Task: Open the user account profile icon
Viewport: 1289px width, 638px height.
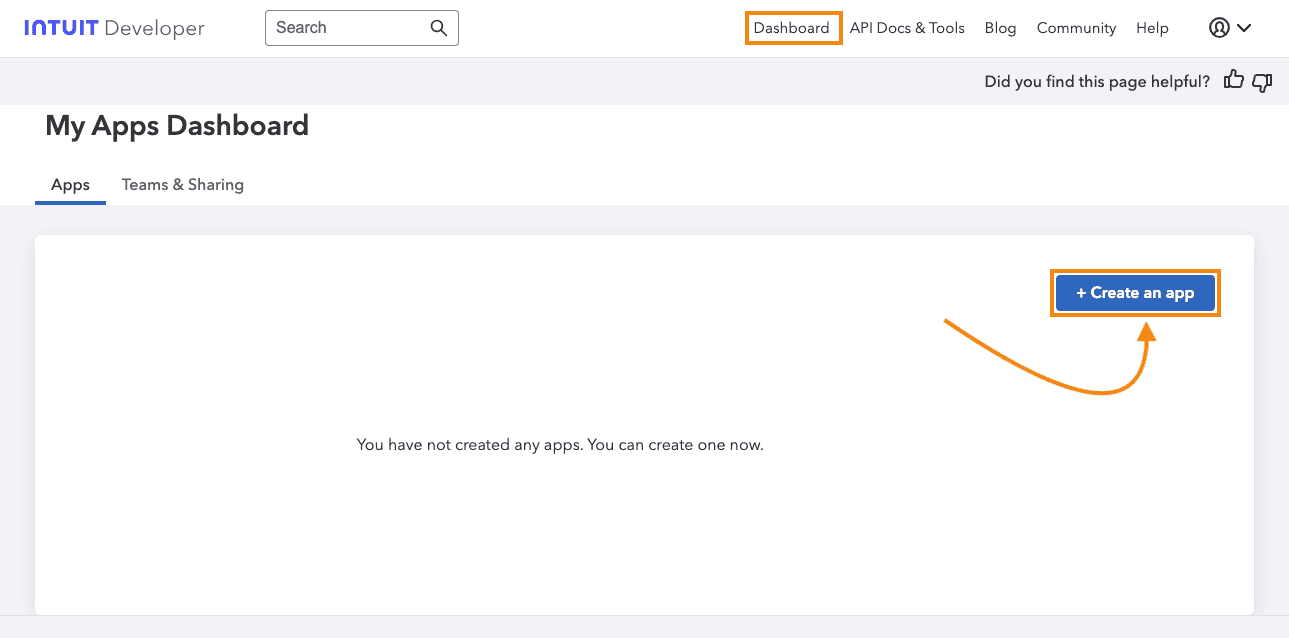Action: point(1219,28)
